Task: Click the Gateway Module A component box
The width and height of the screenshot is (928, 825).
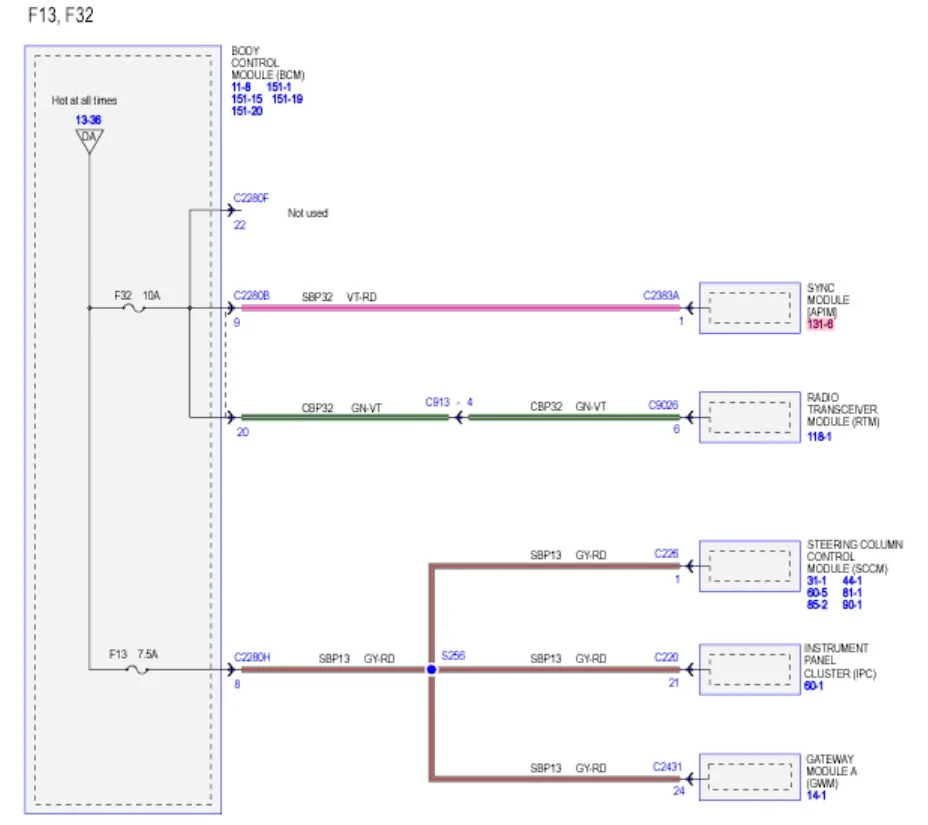Action: (750, 777)
